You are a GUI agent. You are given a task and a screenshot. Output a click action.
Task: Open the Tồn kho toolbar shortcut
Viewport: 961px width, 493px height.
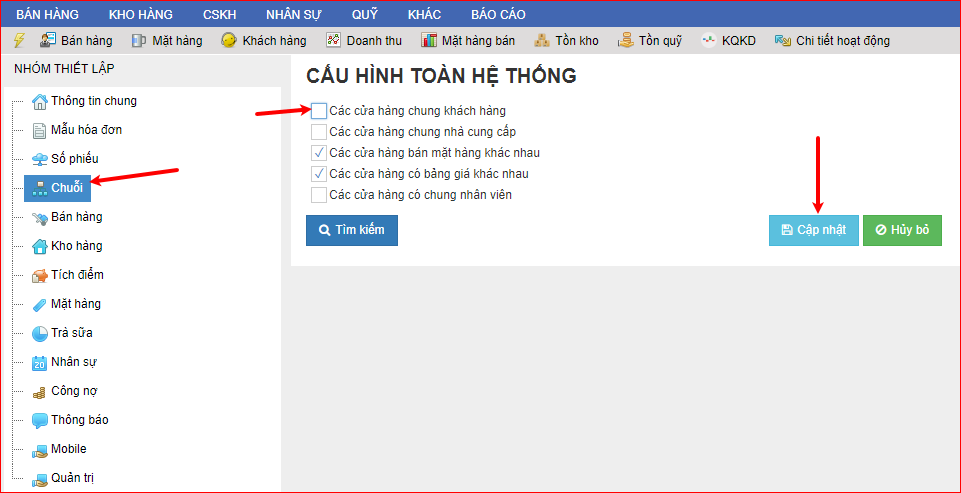point(566,41)
